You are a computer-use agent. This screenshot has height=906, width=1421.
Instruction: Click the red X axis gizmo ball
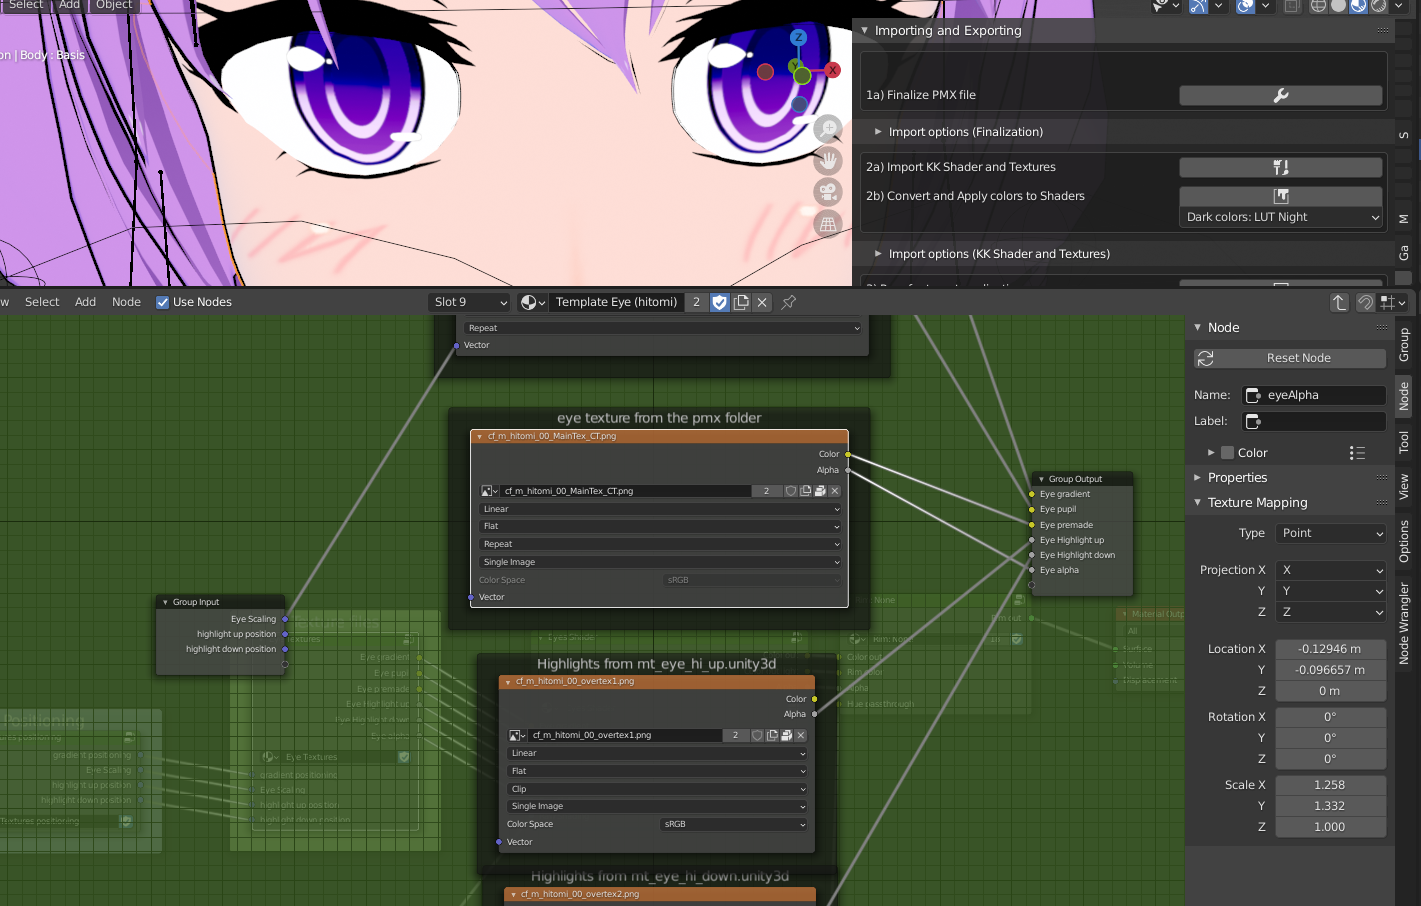[832, 70]
